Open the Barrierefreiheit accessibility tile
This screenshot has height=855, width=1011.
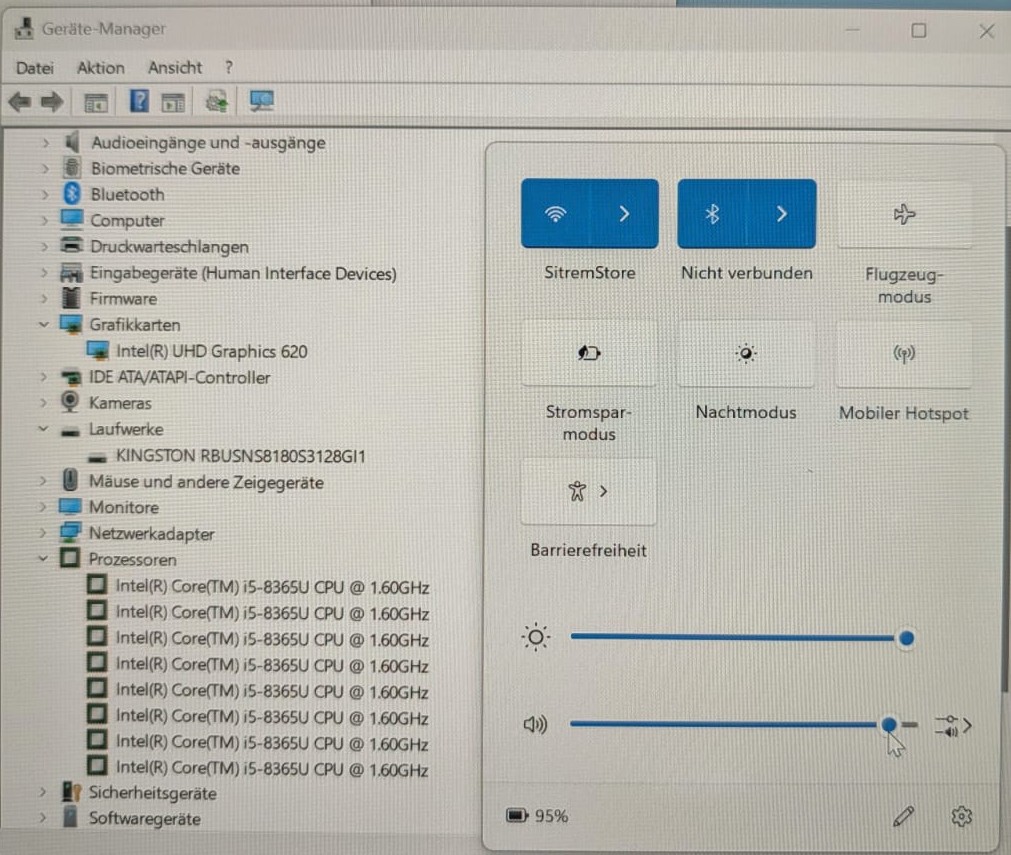tap(589, 491)
